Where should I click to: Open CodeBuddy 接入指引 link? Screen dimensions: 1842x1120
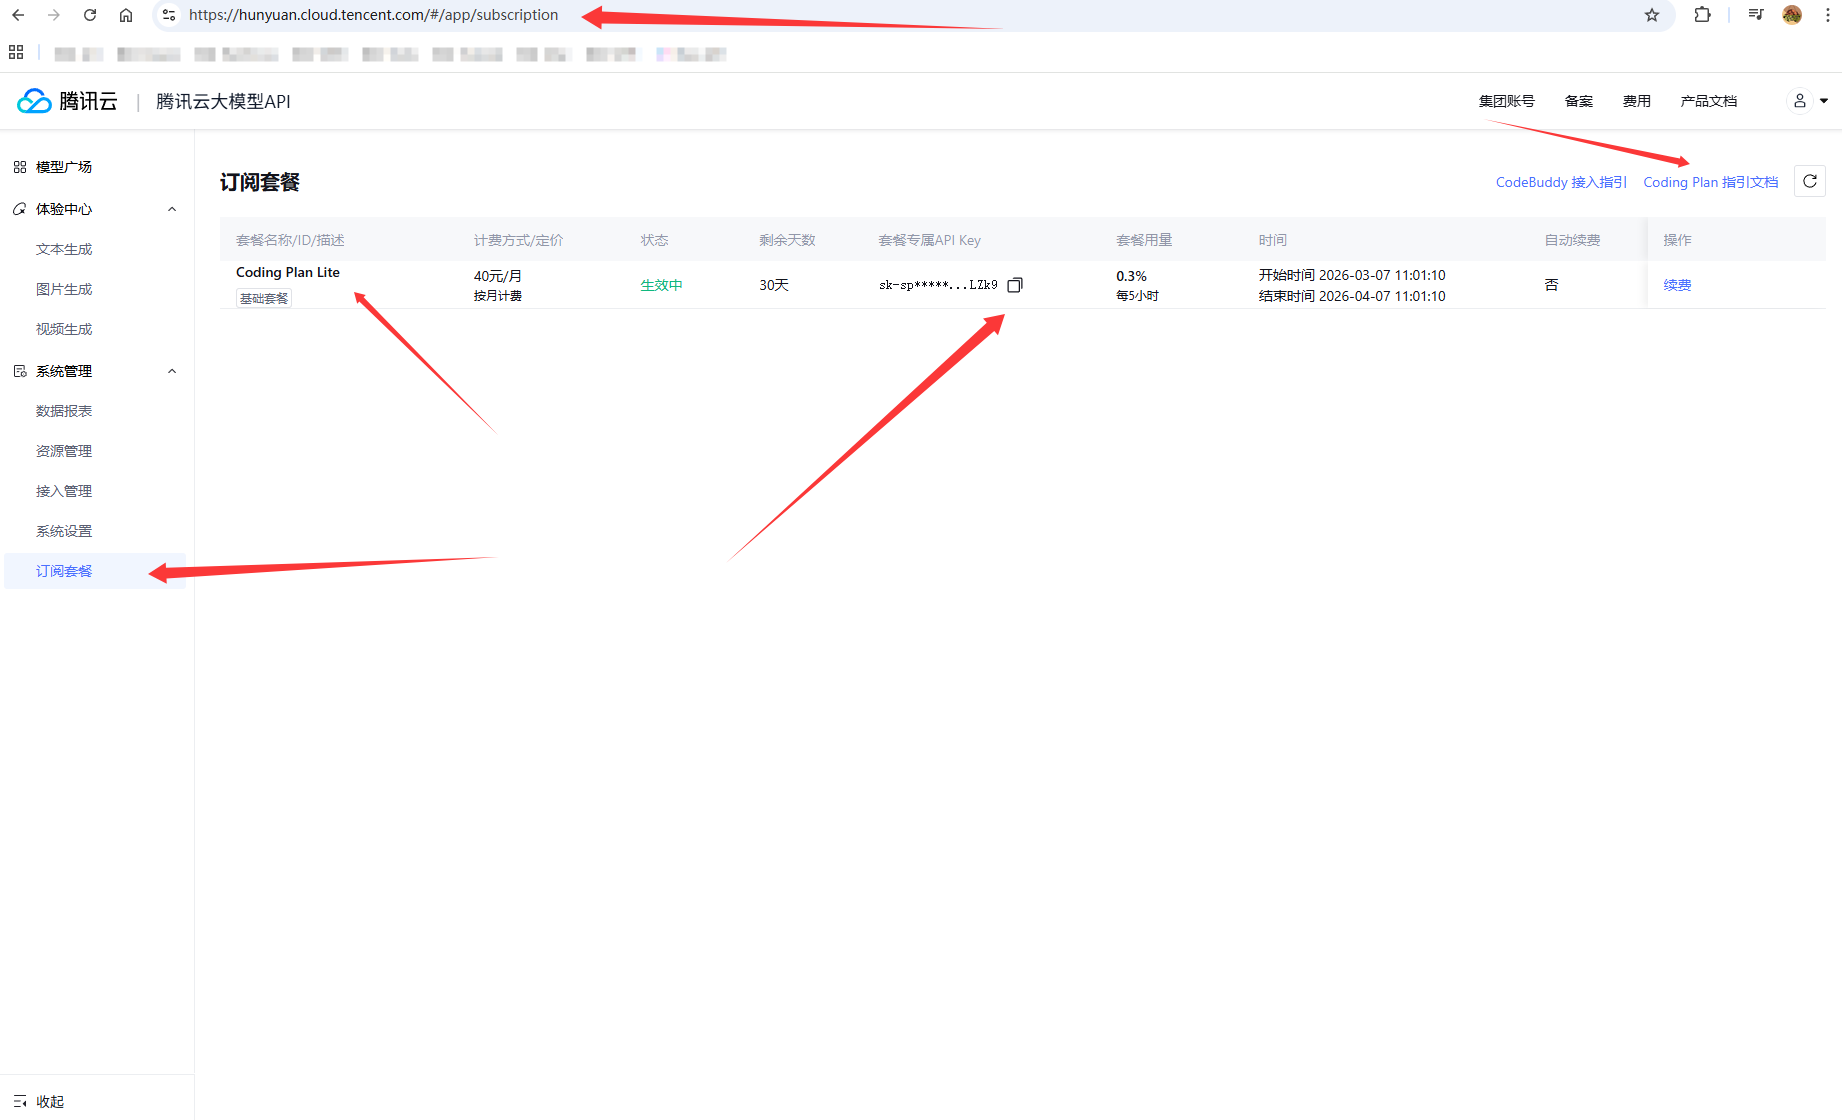click(1560, 182)
